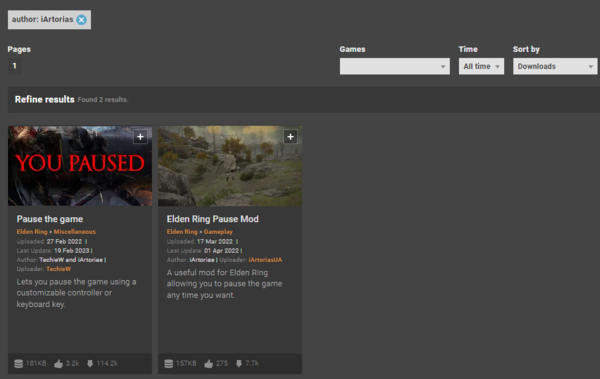Go to page 1 of results
The height and width of the screenshot is (379, 600).
point(15,66)
